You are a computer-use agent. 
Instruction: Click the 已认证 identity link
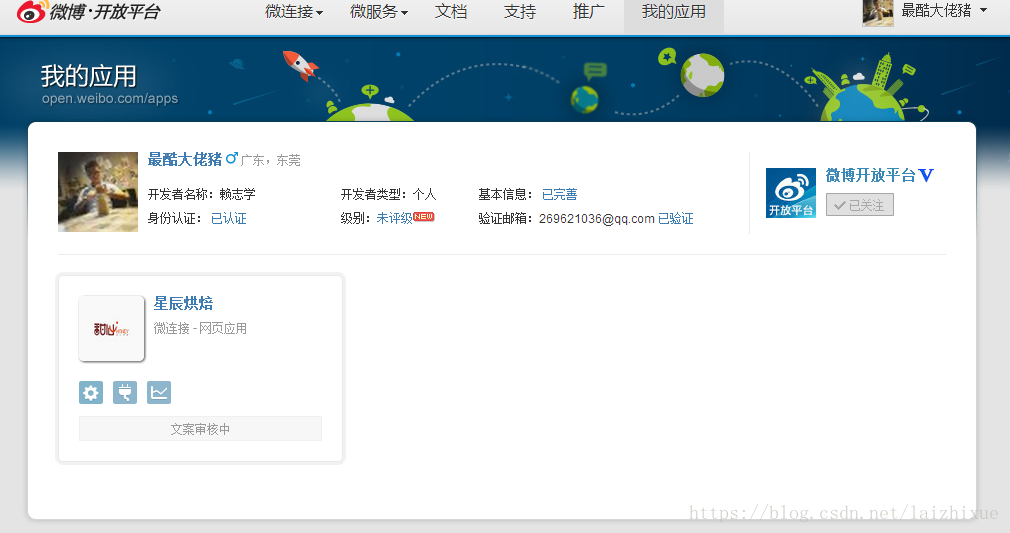click(x=229, y=218)
